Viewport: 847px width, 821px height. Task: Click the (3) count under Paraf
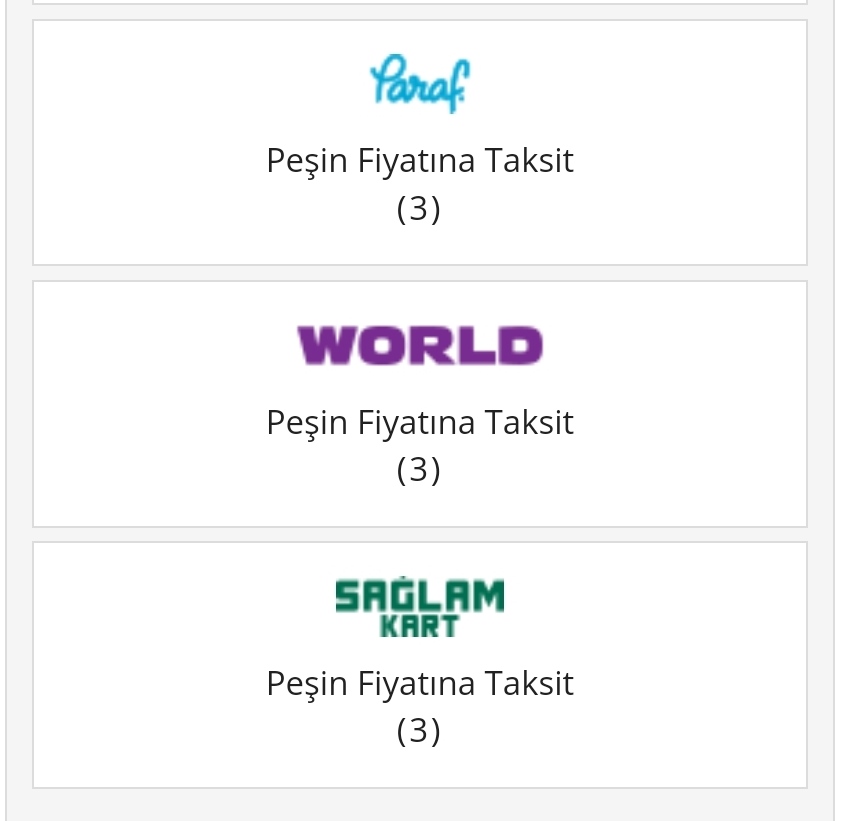coord(419,208)
